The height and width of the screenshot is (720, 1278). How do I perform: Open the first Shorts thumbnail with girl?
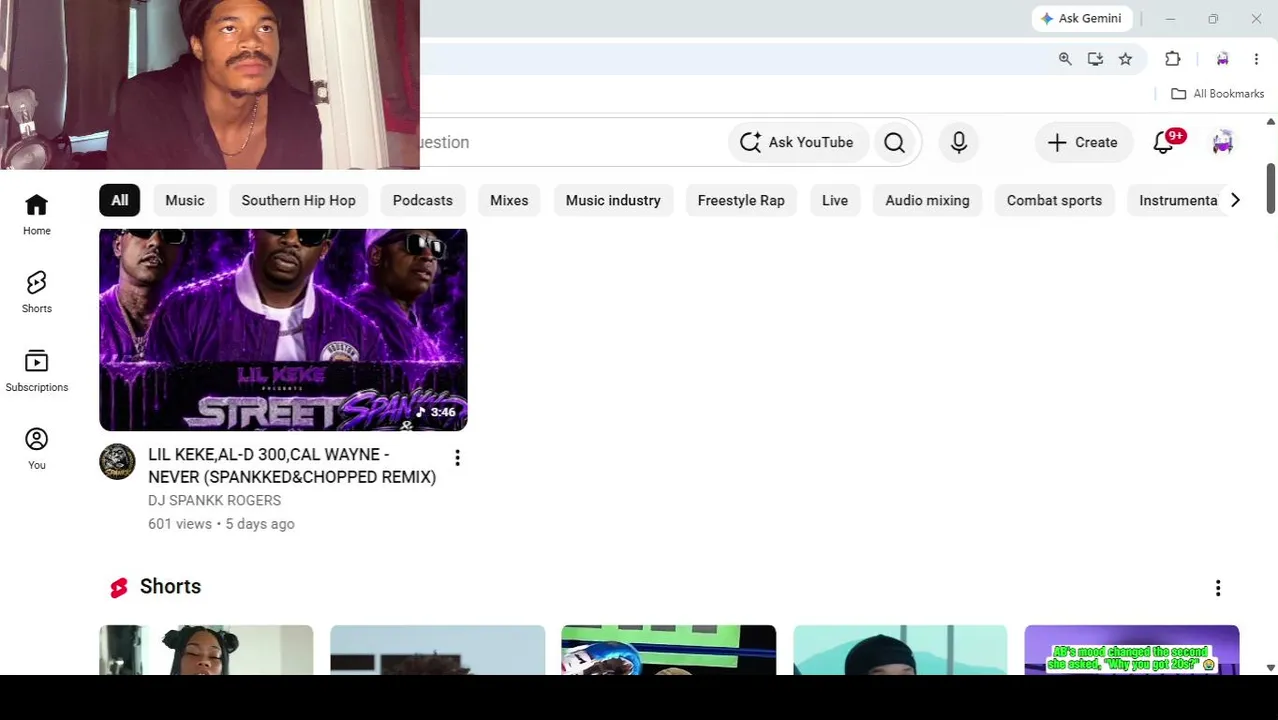coord(206,650)
